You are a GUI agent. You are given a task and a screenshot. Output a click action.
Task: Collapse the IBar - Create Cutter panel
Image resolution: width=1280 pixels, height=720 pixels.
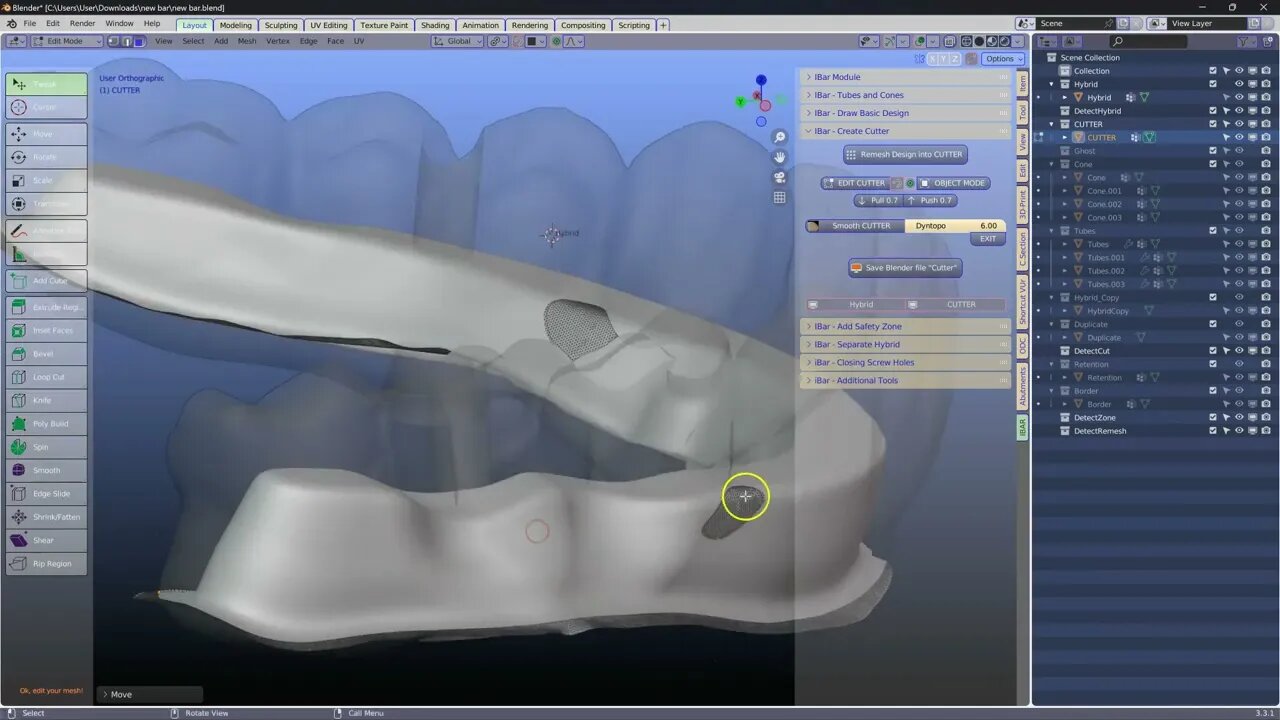tap(906, 131)
